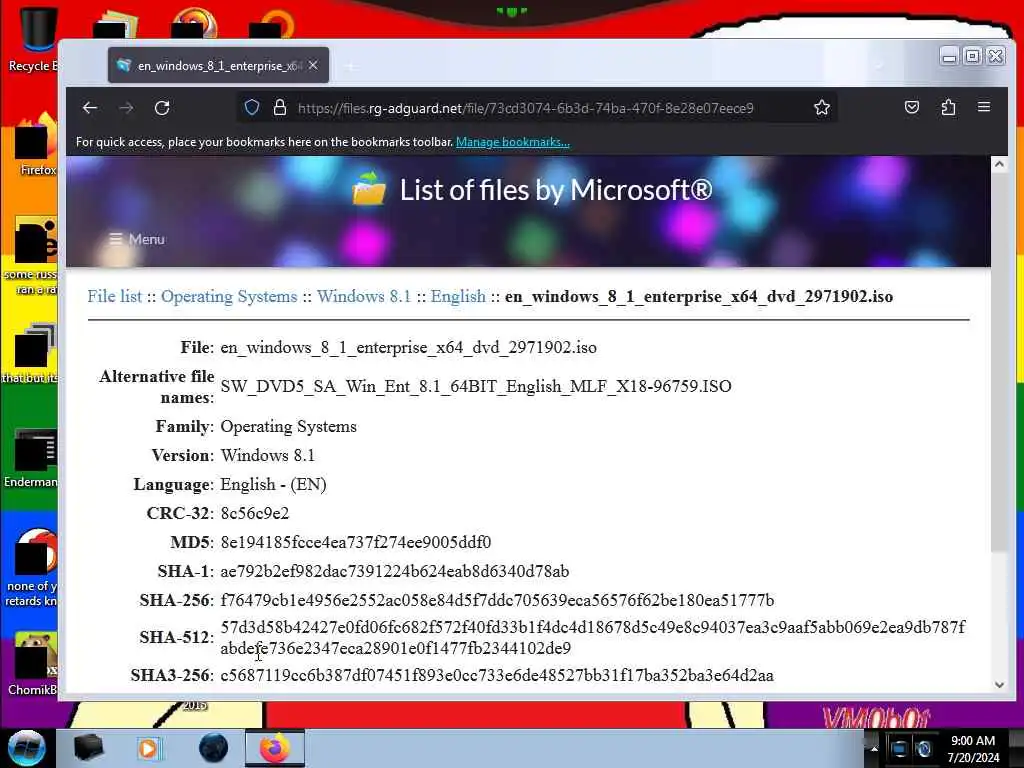The width and height of the screenshot is (1024, 768).
Task: Close the en_windows_8_1_enterprise tab
Action: (x=313, y=65)
